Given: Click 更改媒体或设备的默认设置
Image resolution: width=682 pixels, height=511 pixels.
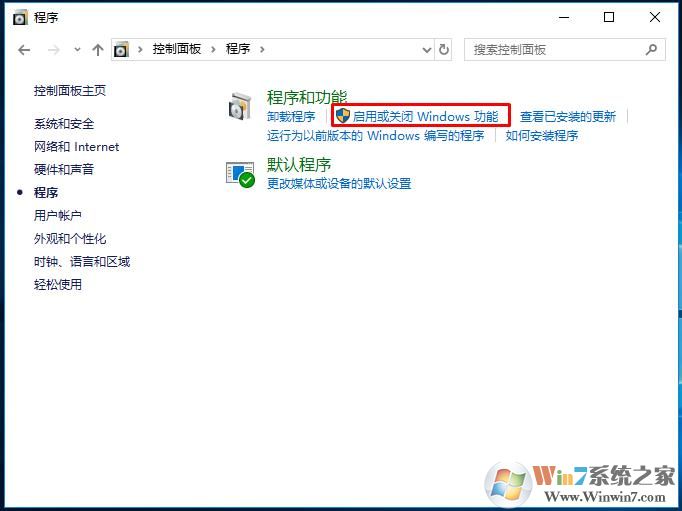Looking at the screenshot, I should pos(339,184).
